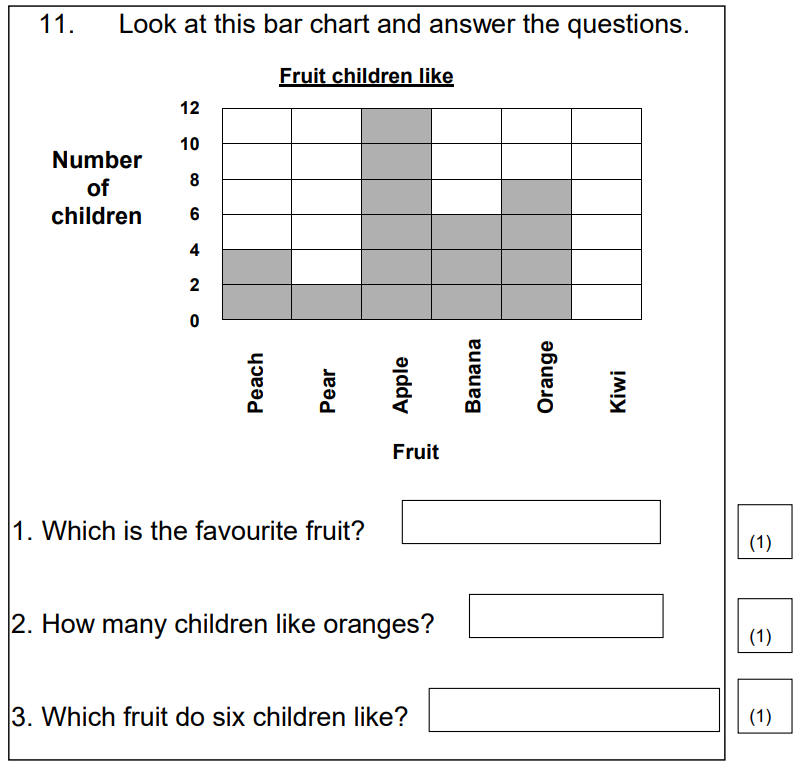Click the mark box beside the oranges question
The image size is (797, 768).
coord(764,625)
